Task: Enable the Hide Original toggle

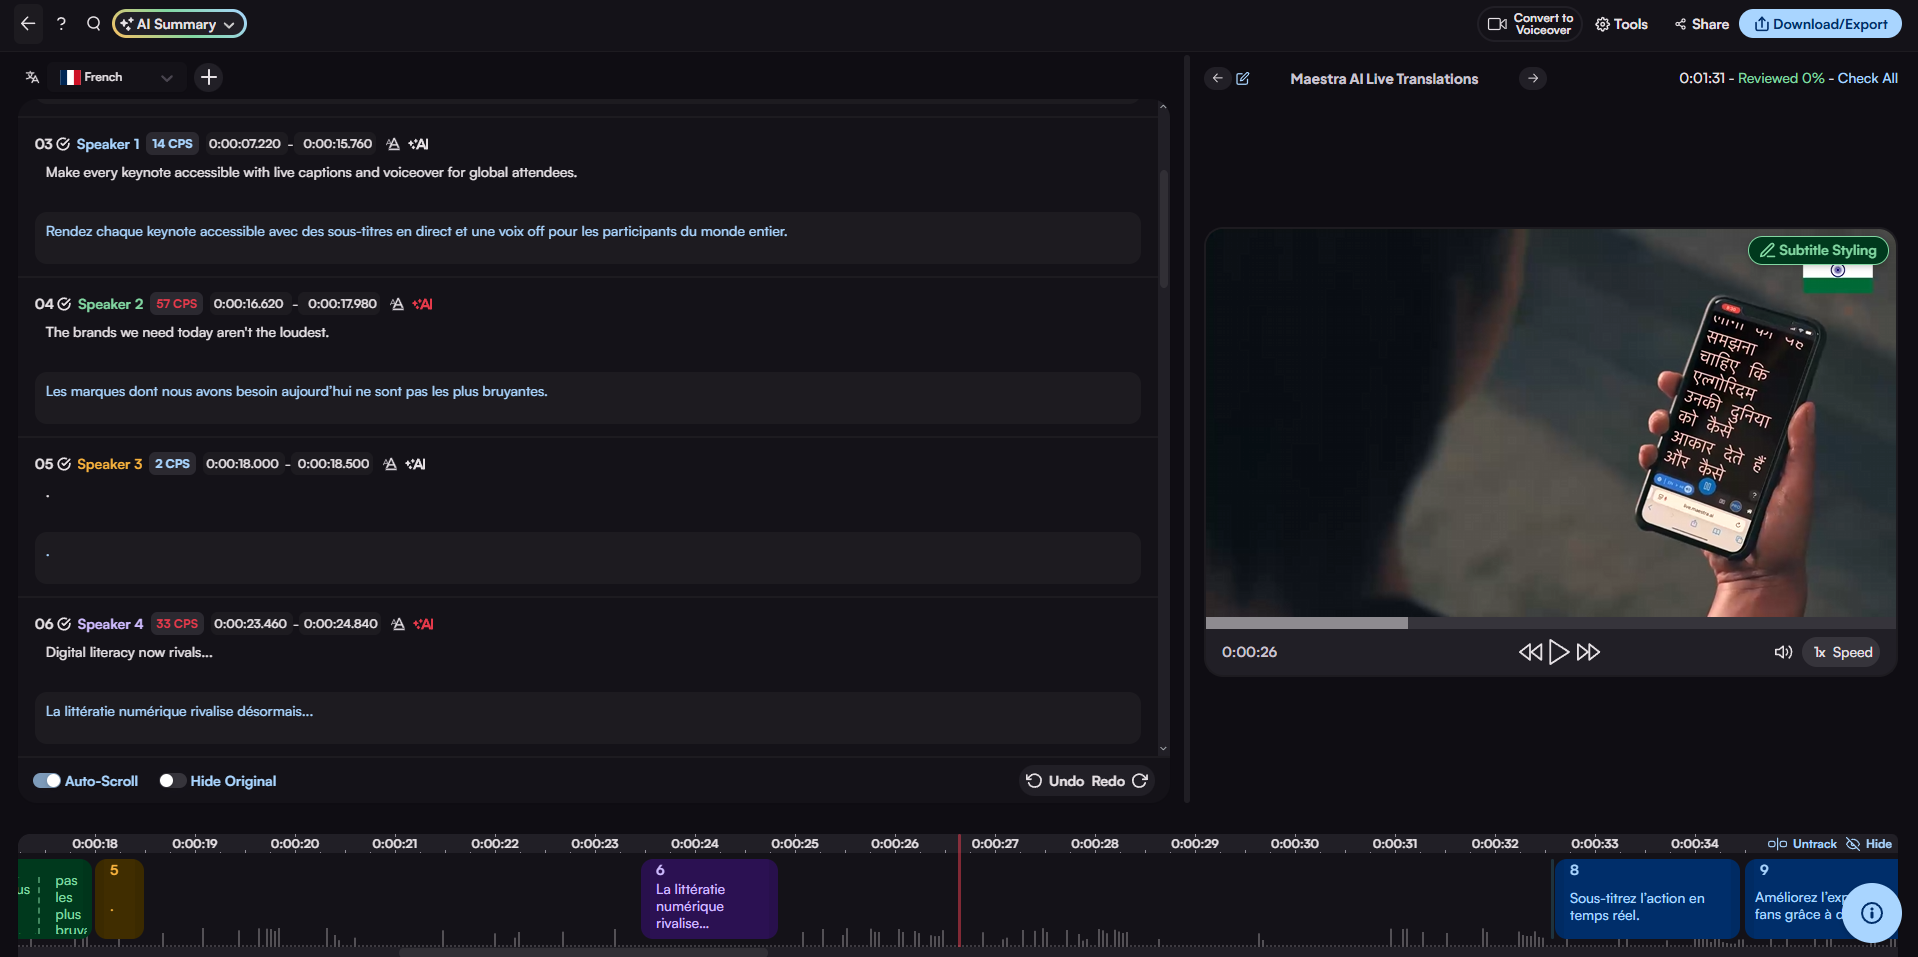Action: 172,781
